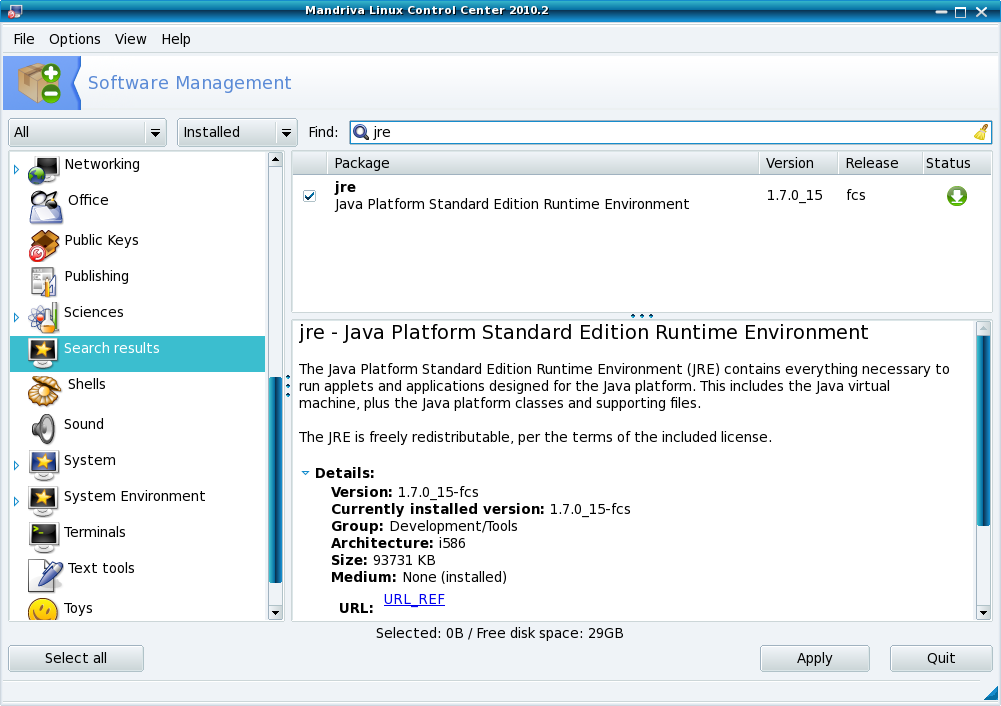This screenshot has width=1001, height=706.
Task: Select the Public Keys category icon
Action: click(44, 245)
